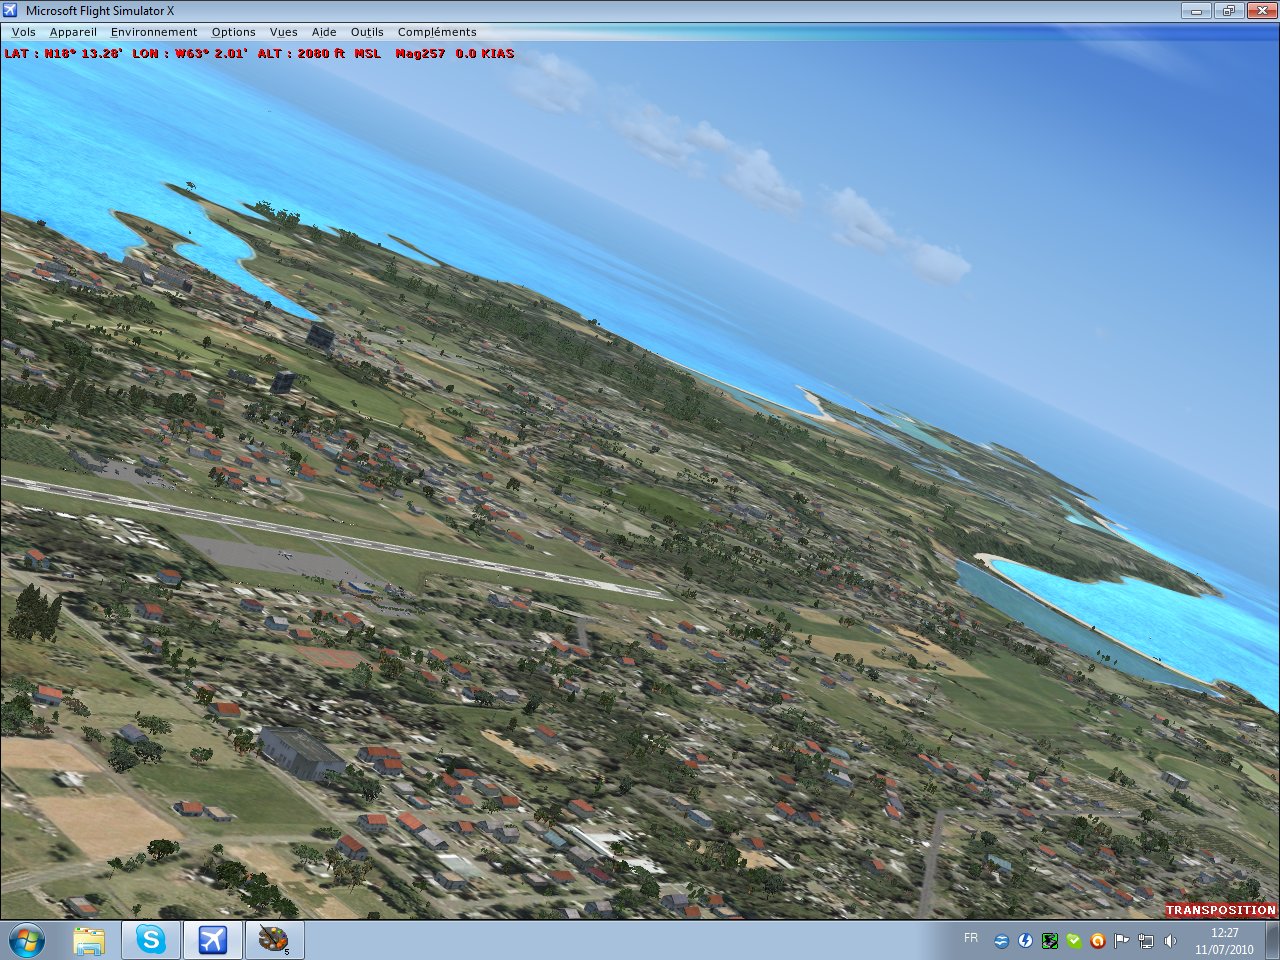Screen dimensions: 1280x960
Task: Open the Outils menu
Action: (367, 32)
